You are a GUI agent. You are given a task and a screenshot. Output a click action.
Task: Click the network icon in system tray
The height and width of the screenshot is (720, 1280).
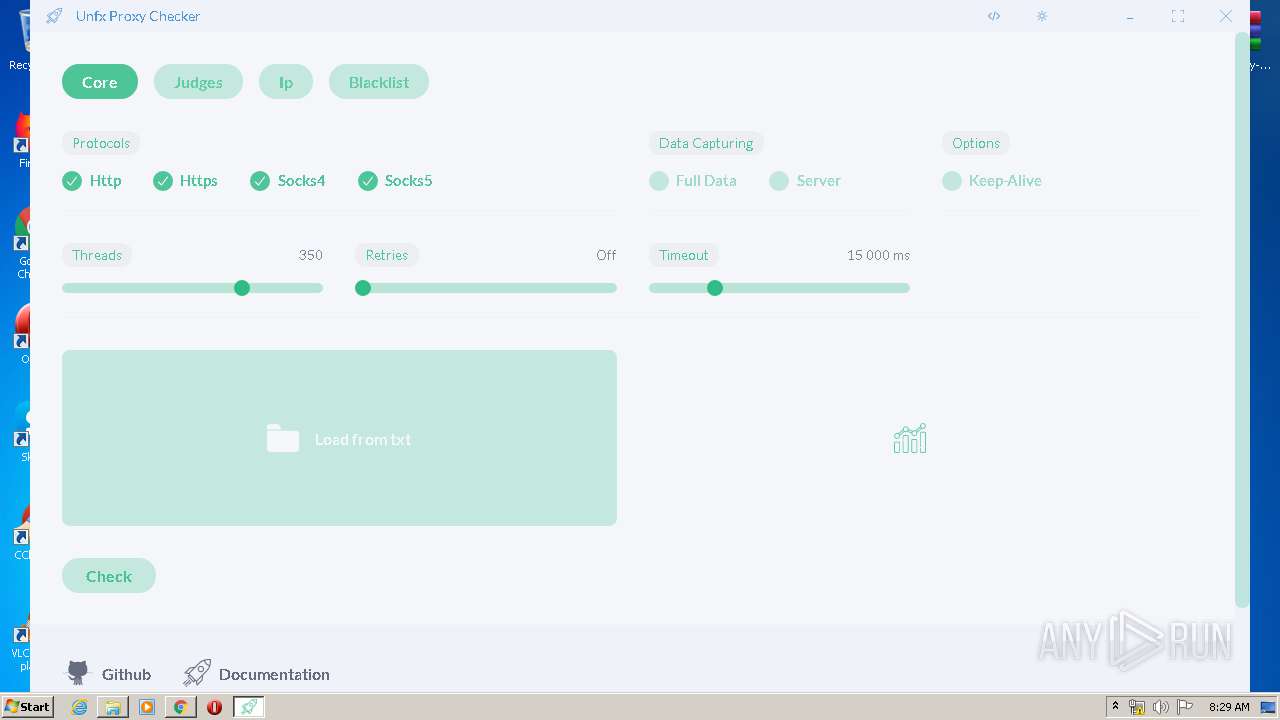pos(1137,707)
